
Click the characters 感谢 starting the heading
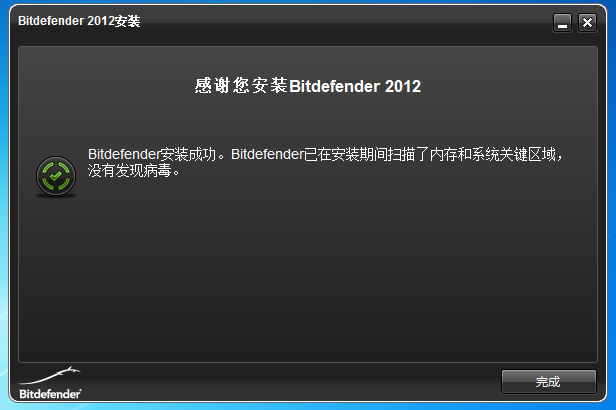(x=212, y=86)
